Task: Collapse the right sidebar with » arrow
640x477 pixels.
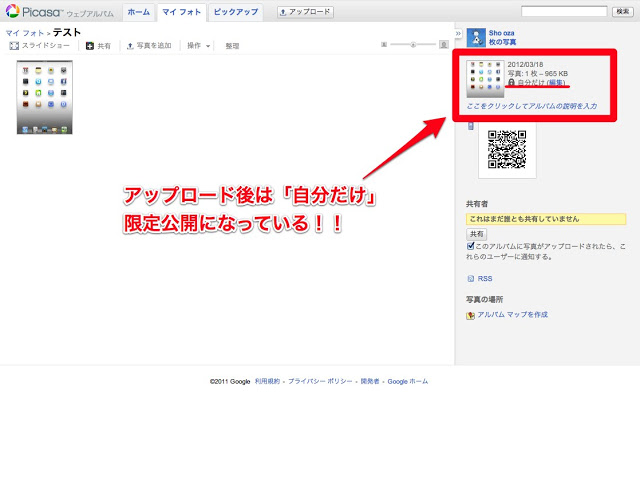Action: click(x=459, y=33)
